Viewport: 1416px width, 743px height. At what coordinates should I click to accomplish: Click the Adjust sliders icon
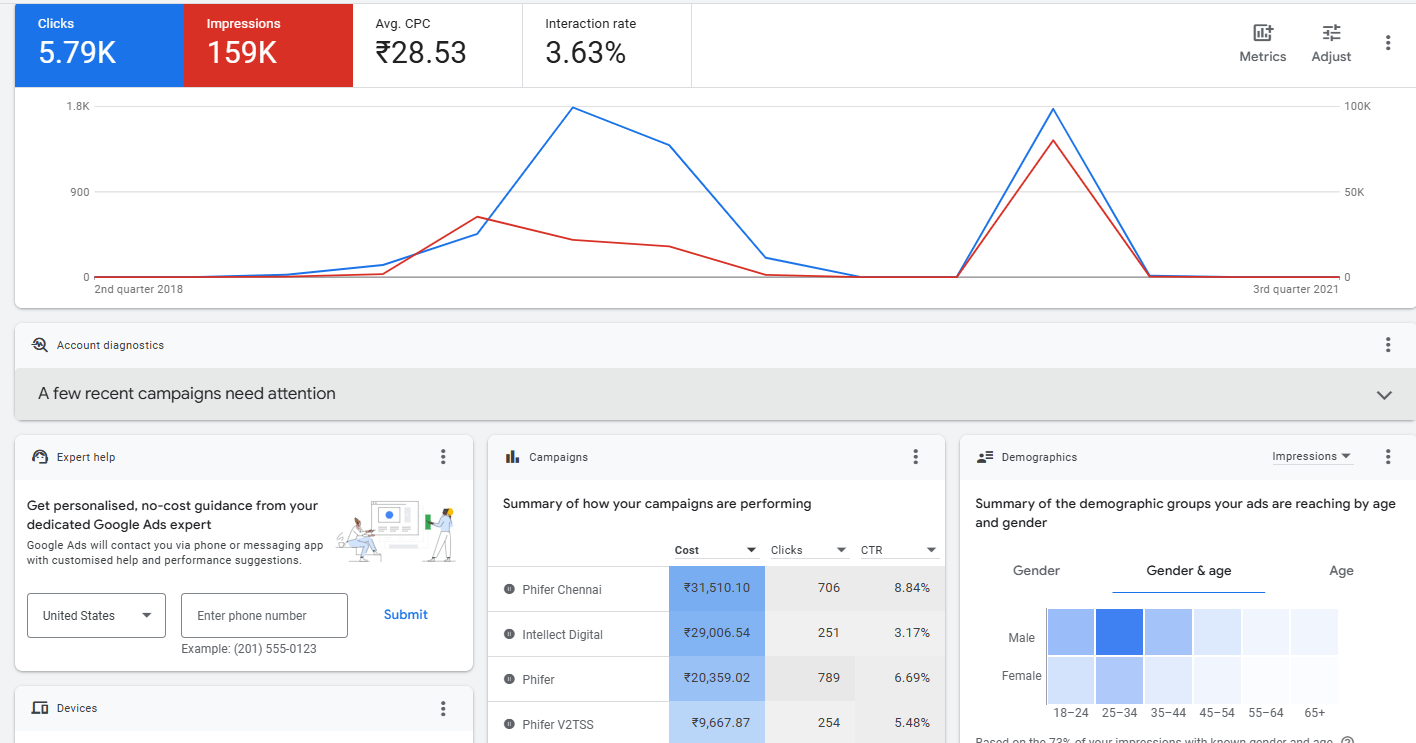point(1331,44)
